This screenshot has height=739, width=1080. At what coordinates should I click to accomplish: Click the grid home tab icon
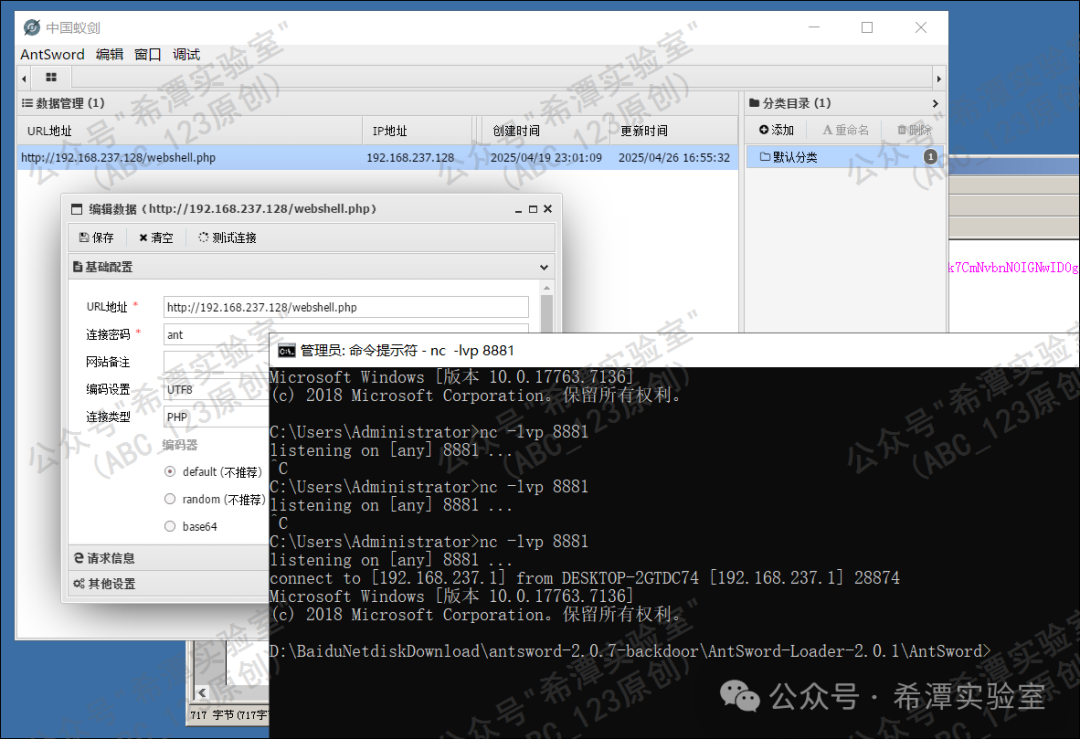[51, 77]
